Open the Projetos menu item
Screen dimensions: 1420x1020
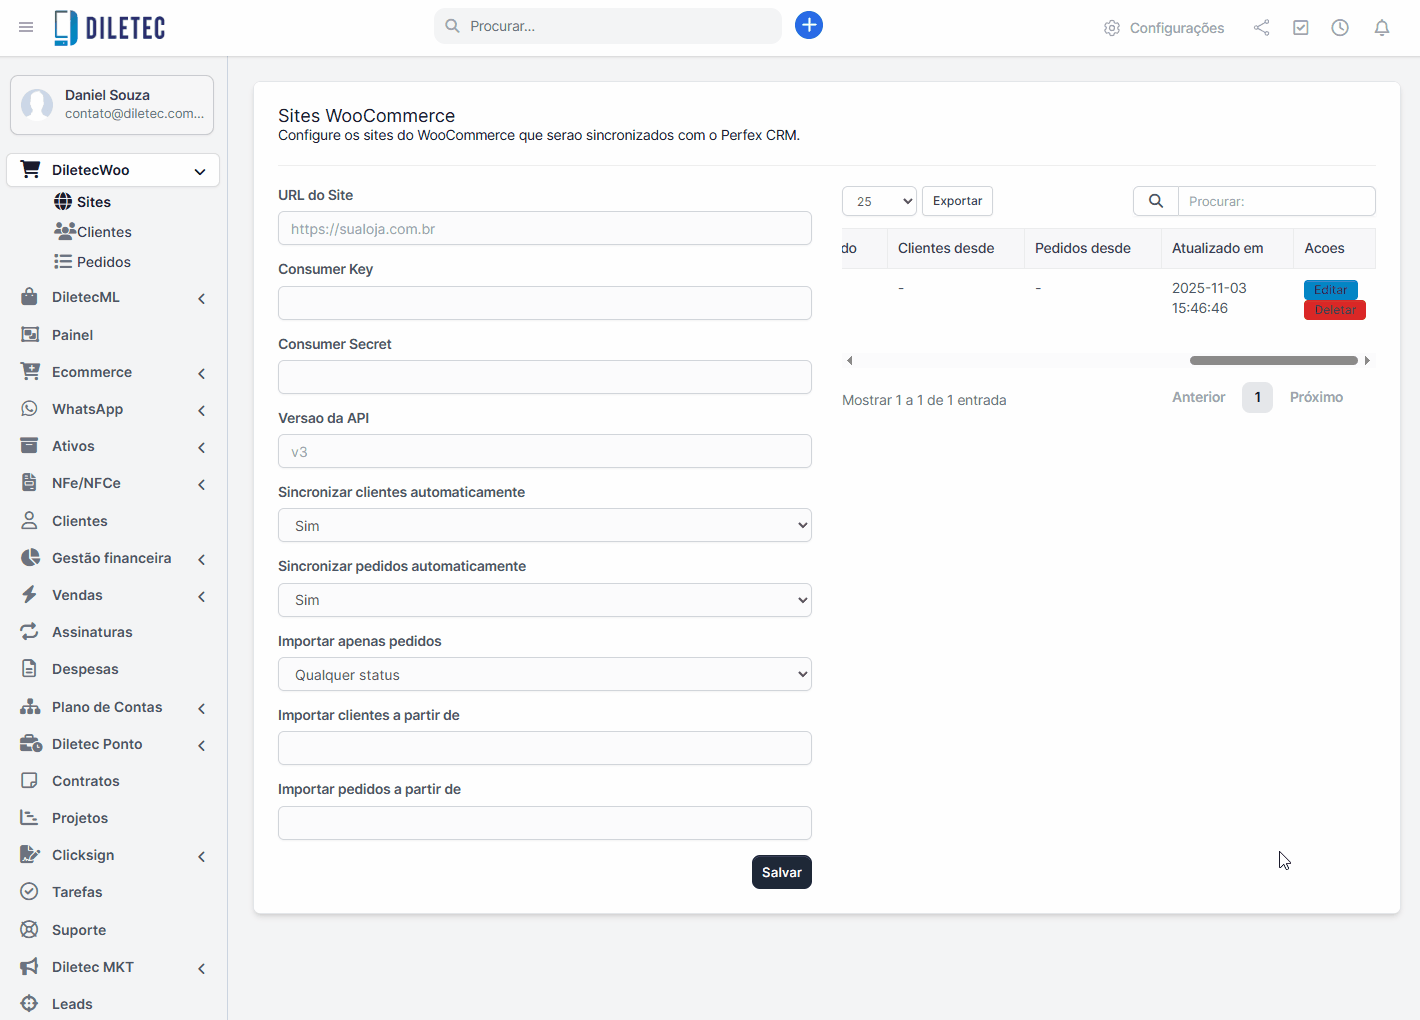tap(114, 818)
